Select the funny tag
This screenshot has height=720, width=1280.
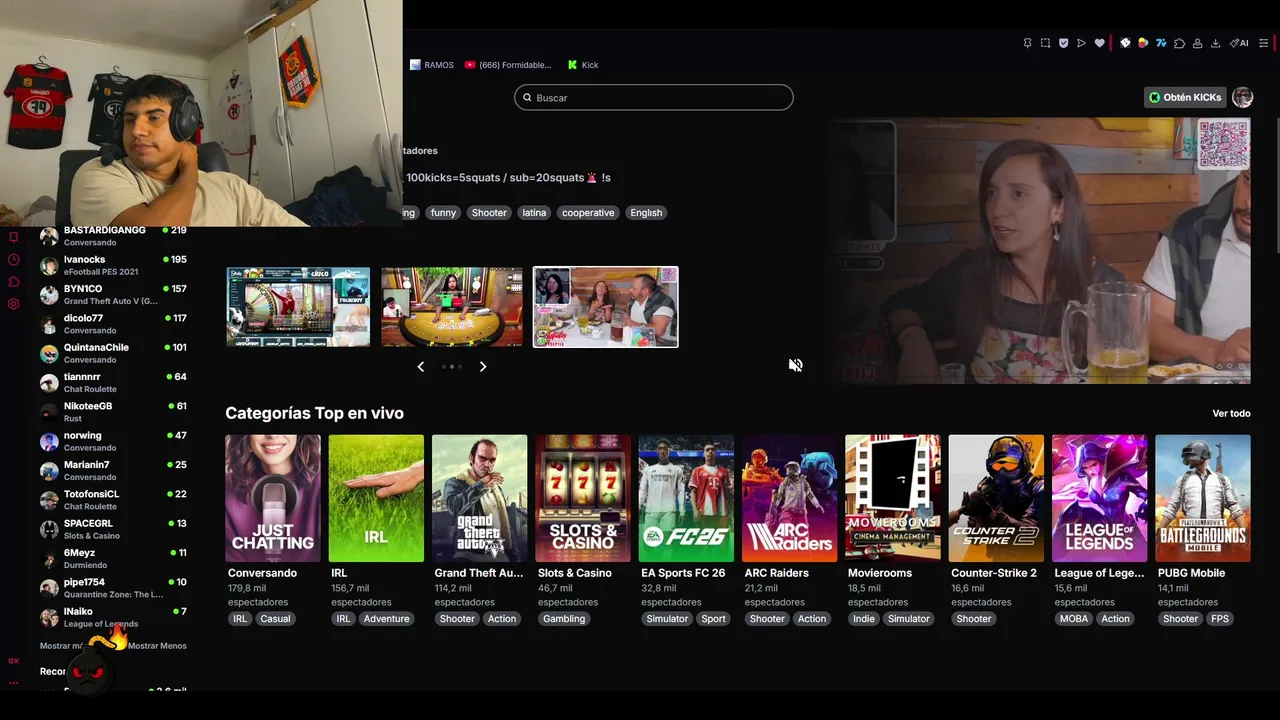443,213
